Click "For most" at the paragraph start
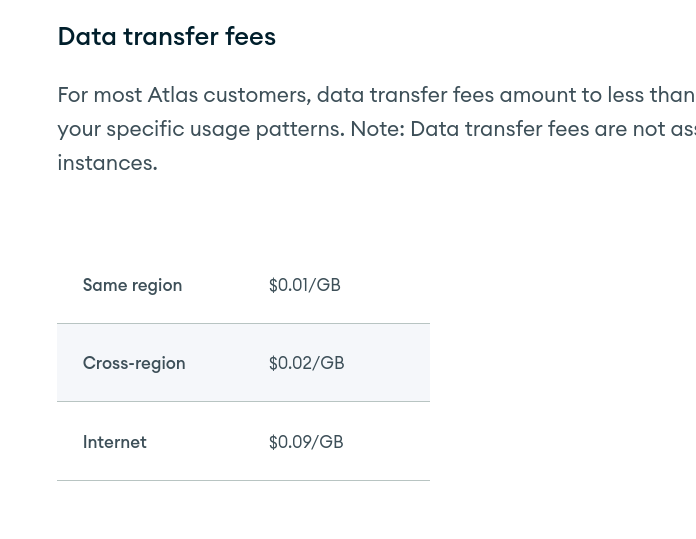This screenshot has width=696, height=539. [x=99, y=95]
